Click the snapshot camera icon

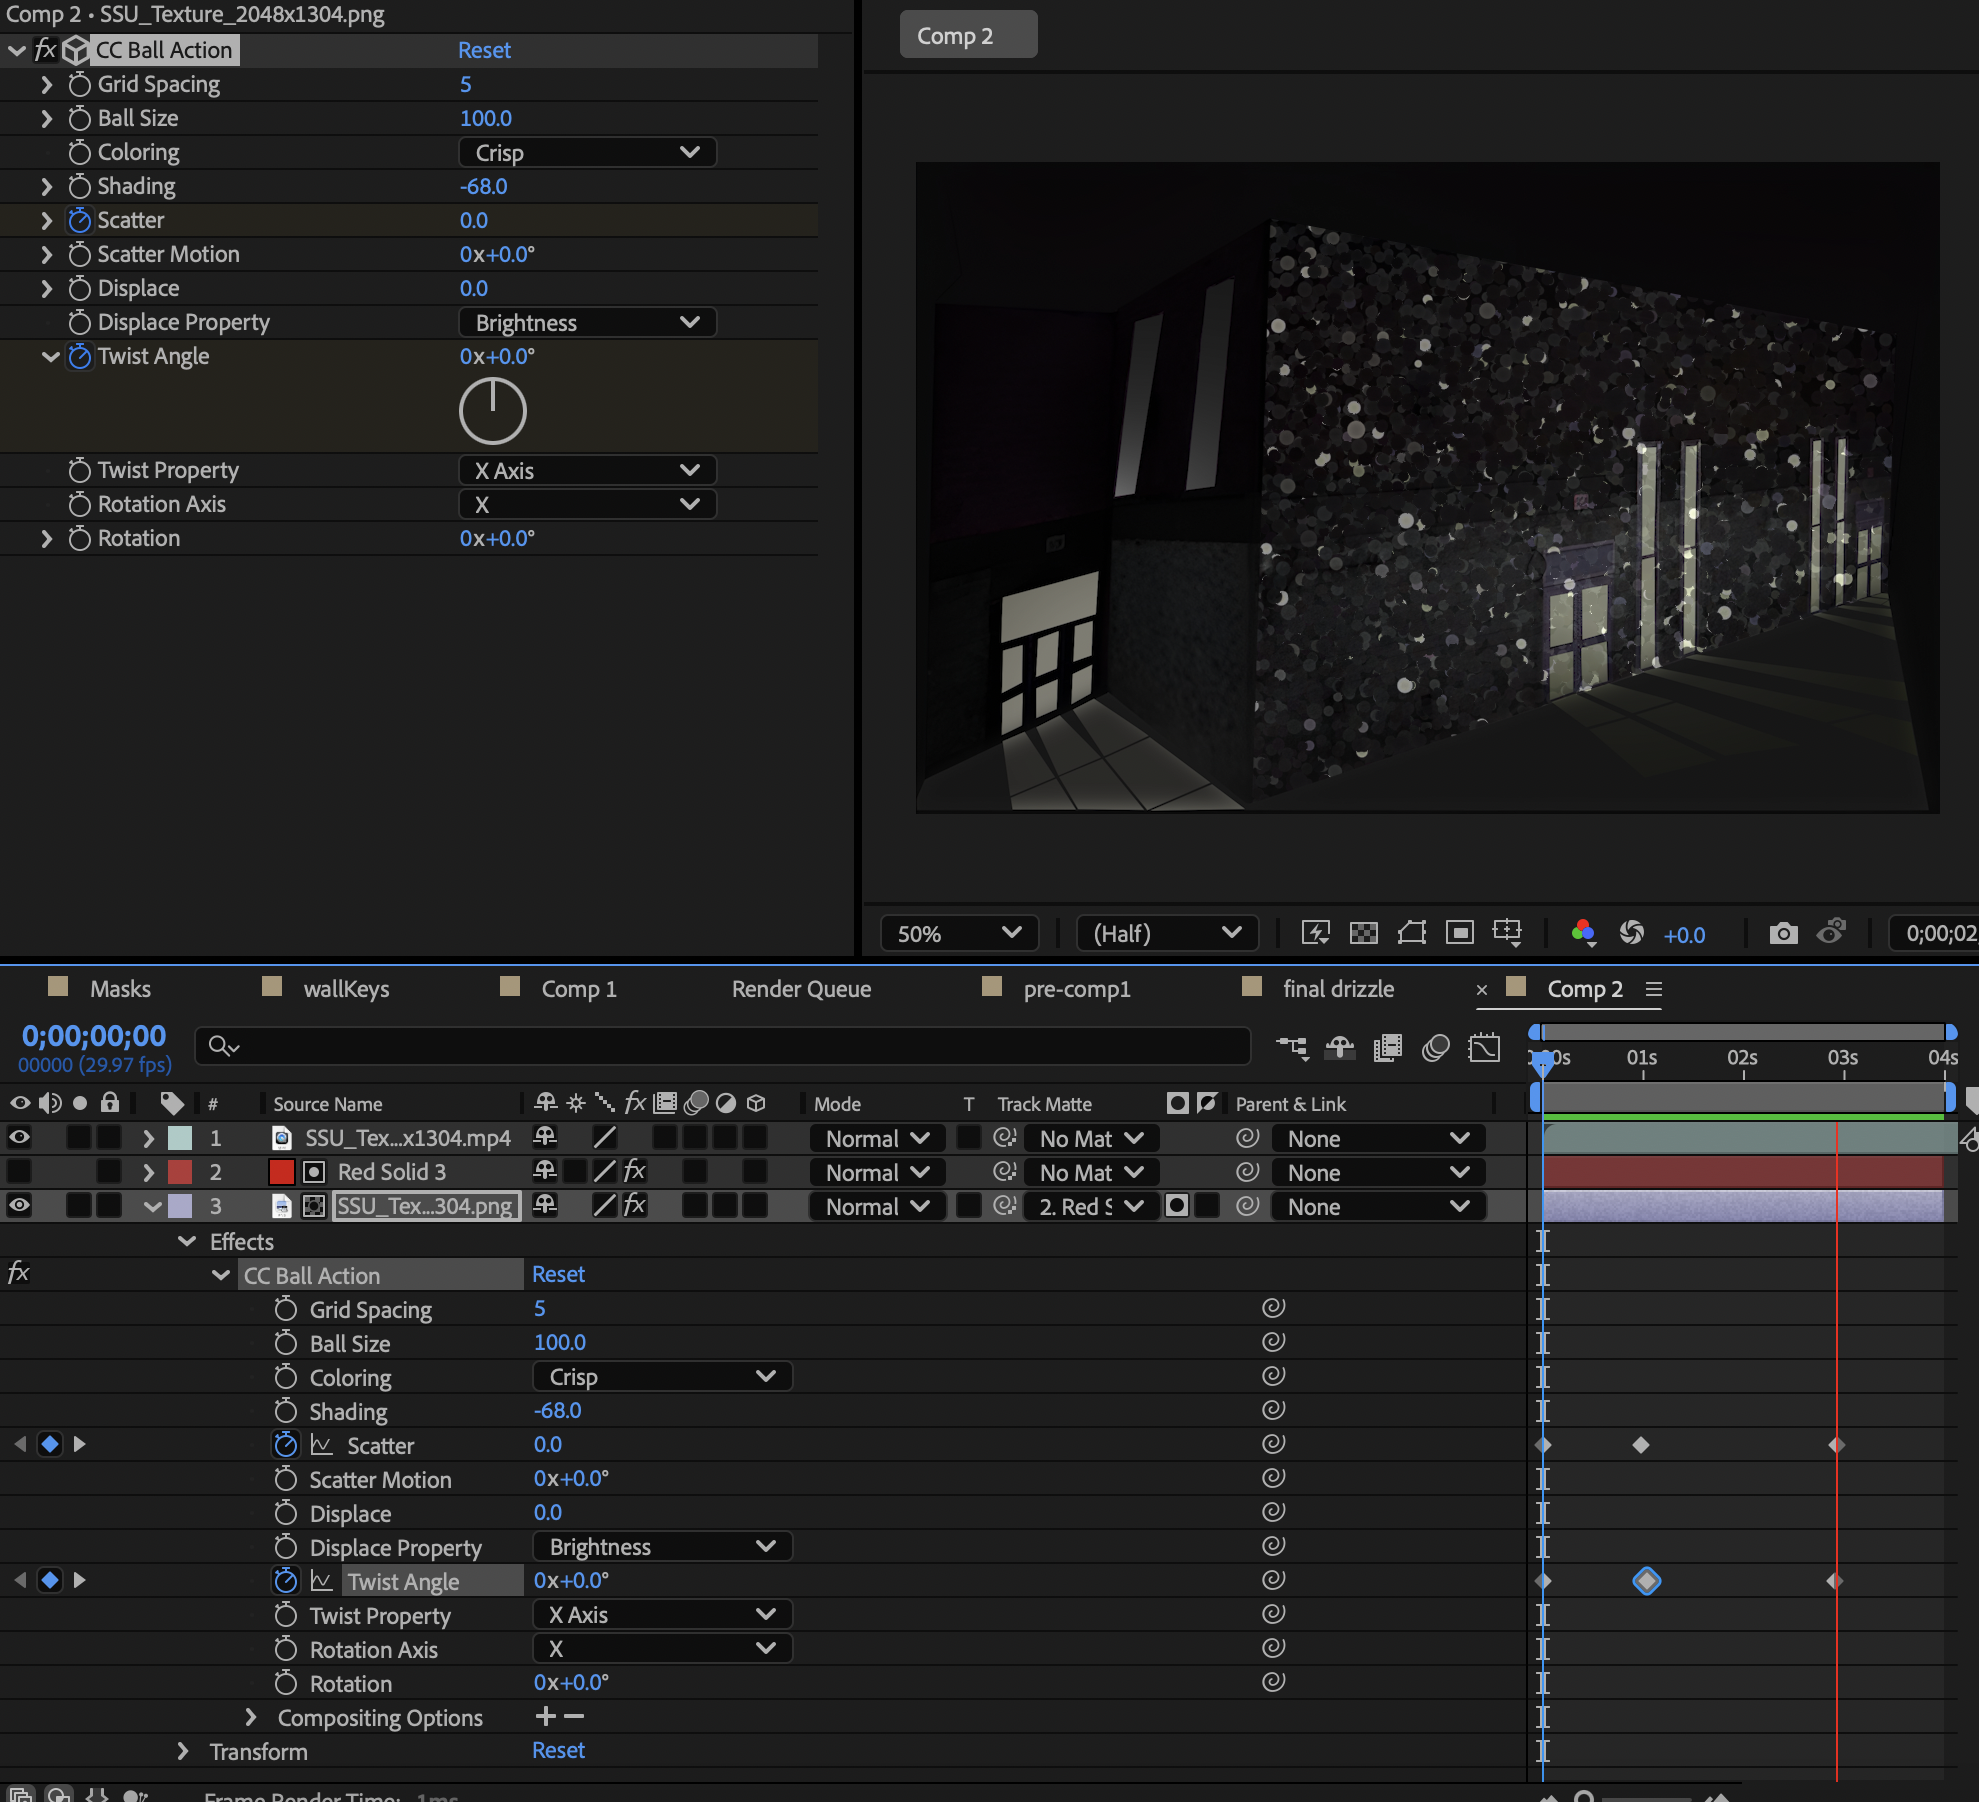(1782, 933)
